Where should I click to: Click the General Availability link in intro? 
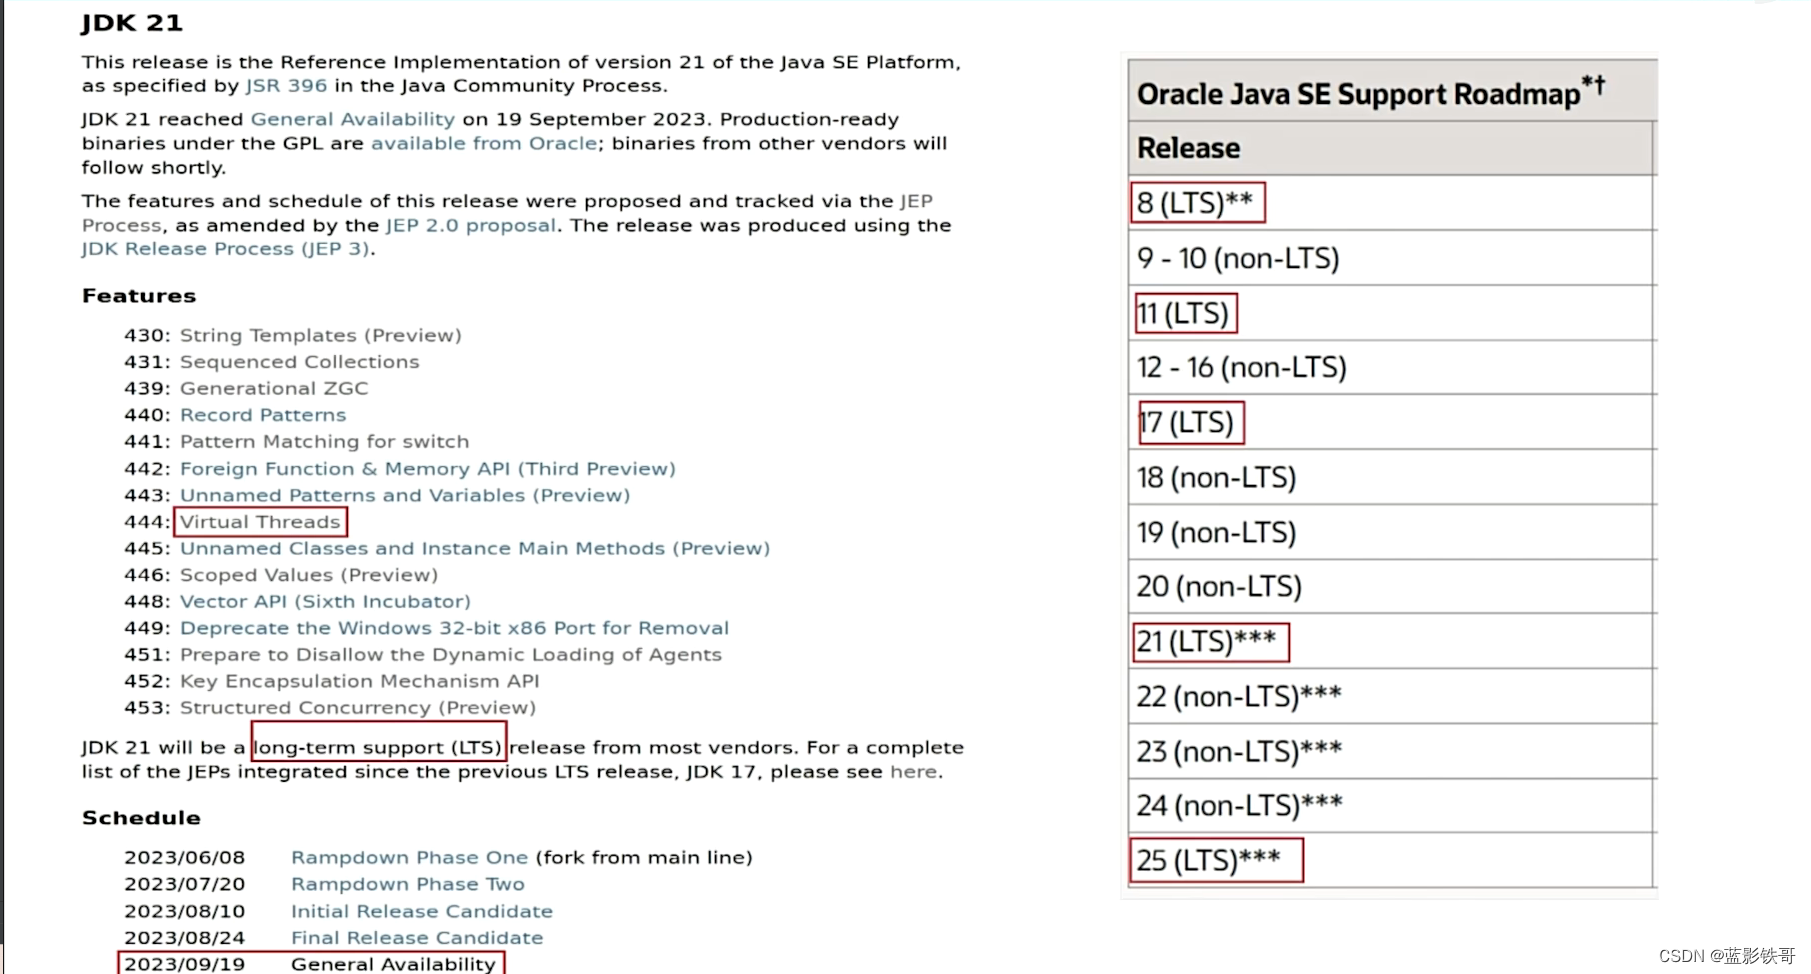[352, 119]
